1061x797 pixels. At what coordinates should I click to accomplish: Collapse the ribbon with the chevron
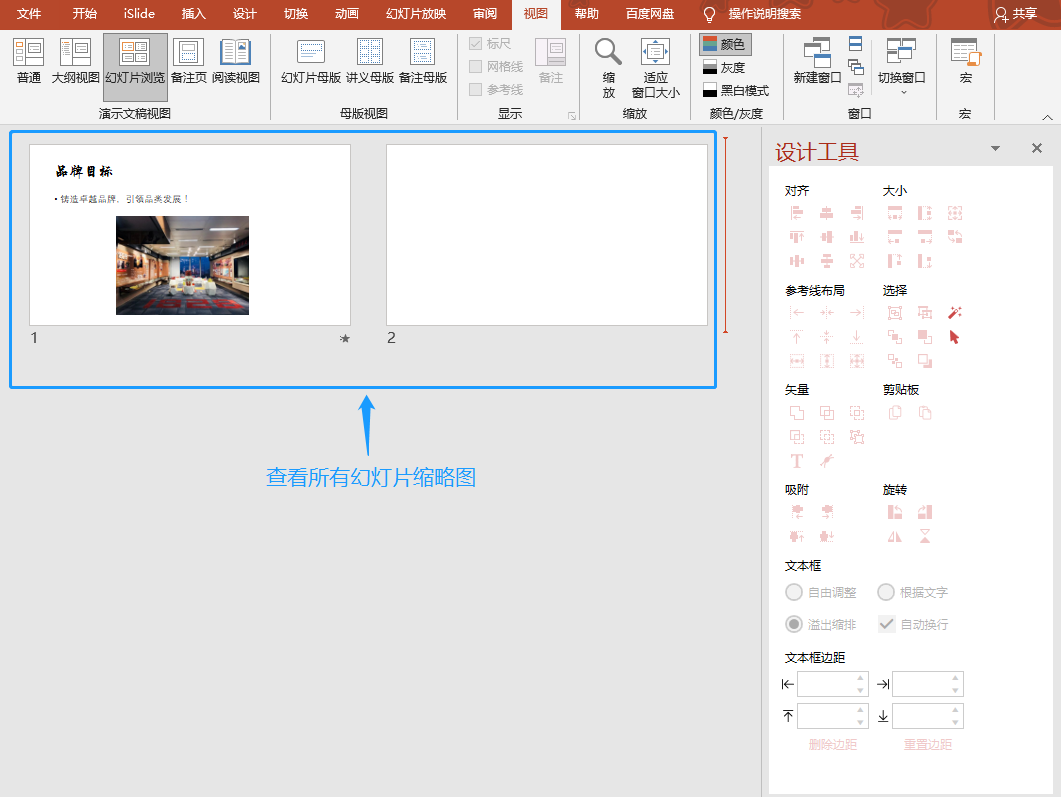(x=1047, y=117)
